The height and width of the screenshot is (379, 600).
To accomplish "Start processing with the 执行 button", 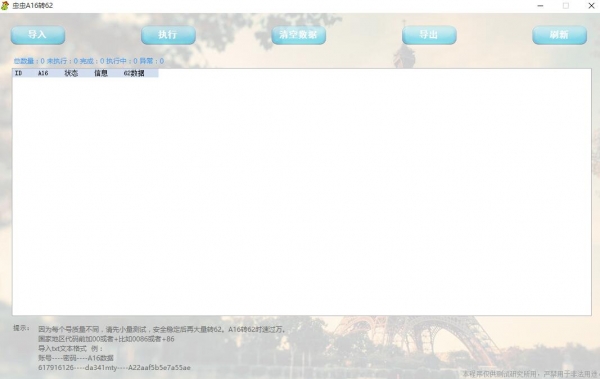I will pos(168,35).
